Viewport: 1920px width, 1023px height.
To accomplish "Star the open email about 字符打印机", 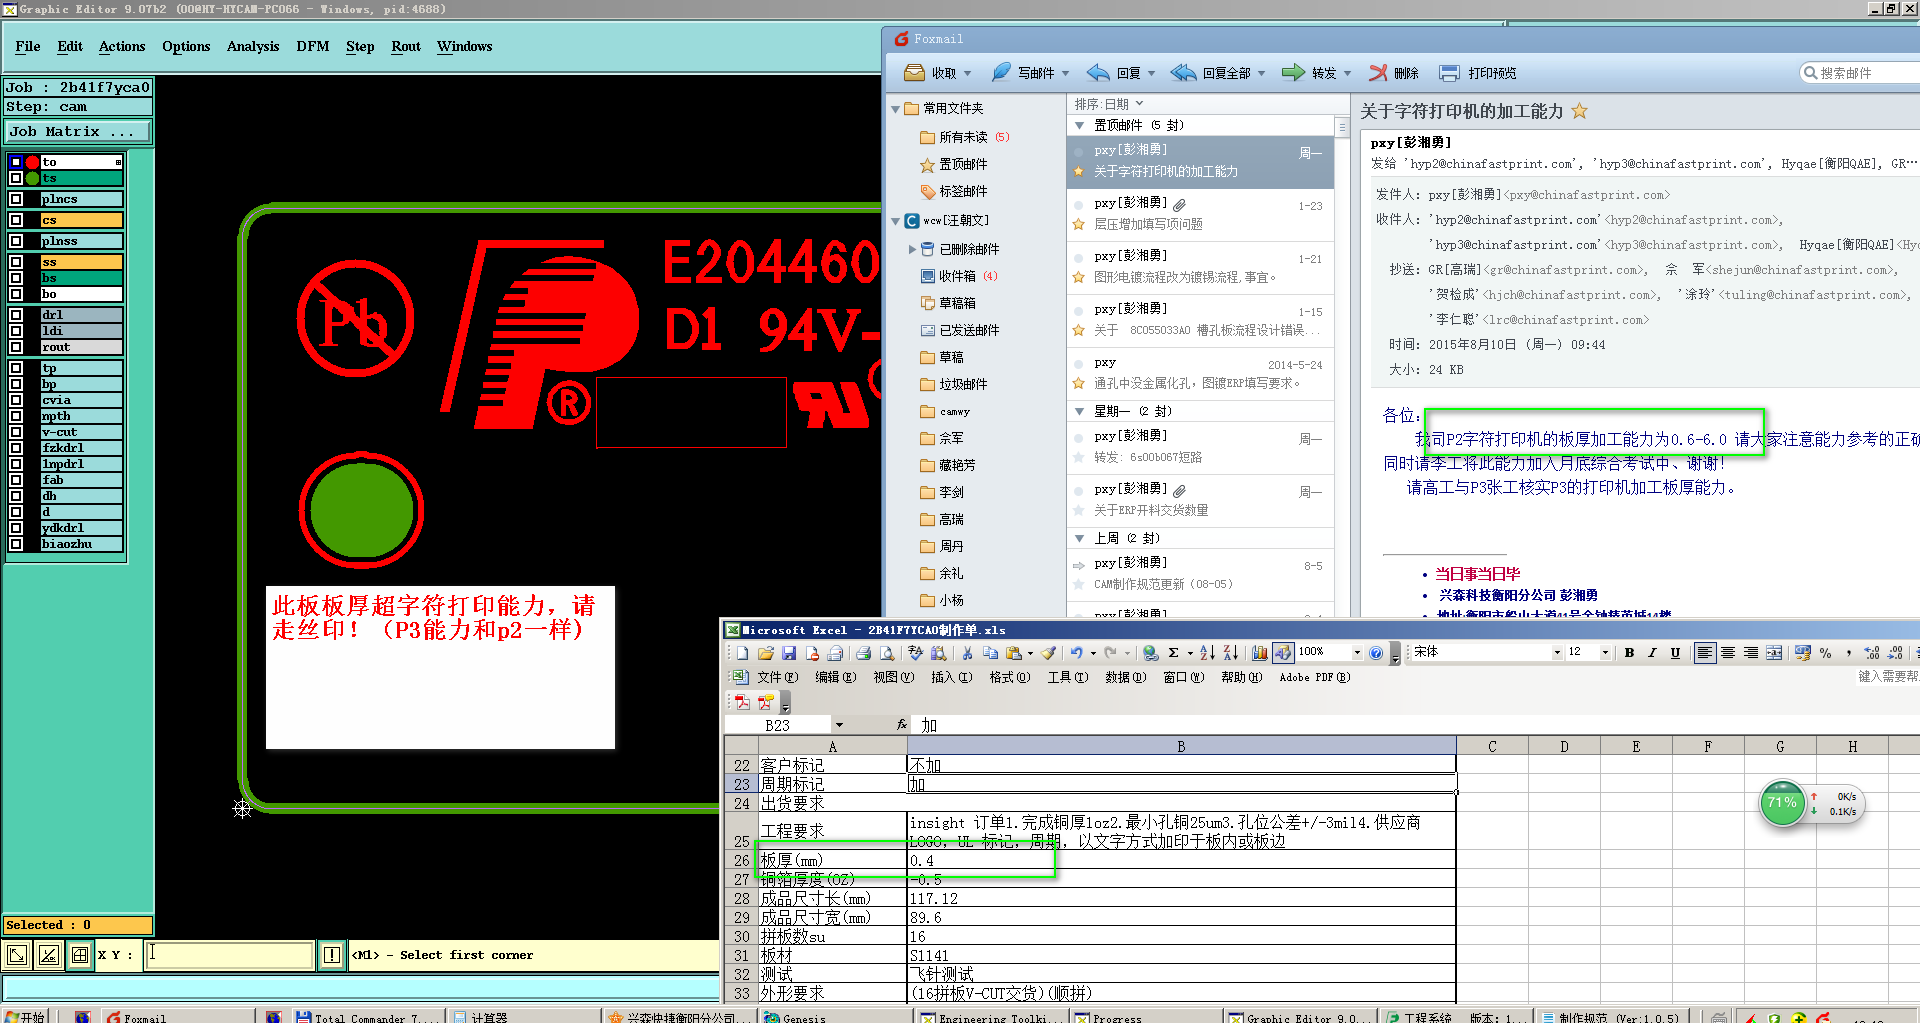I will pos(1579,111).
